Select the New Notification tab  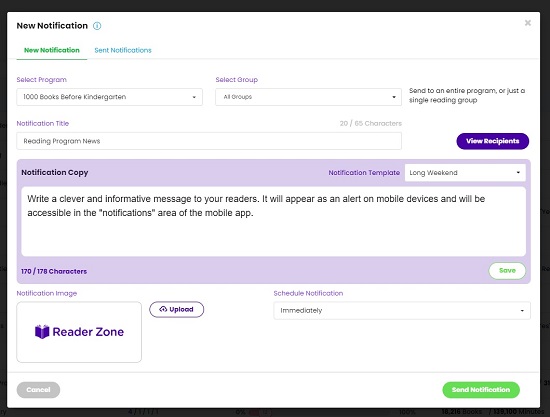[x=52, y=50]
